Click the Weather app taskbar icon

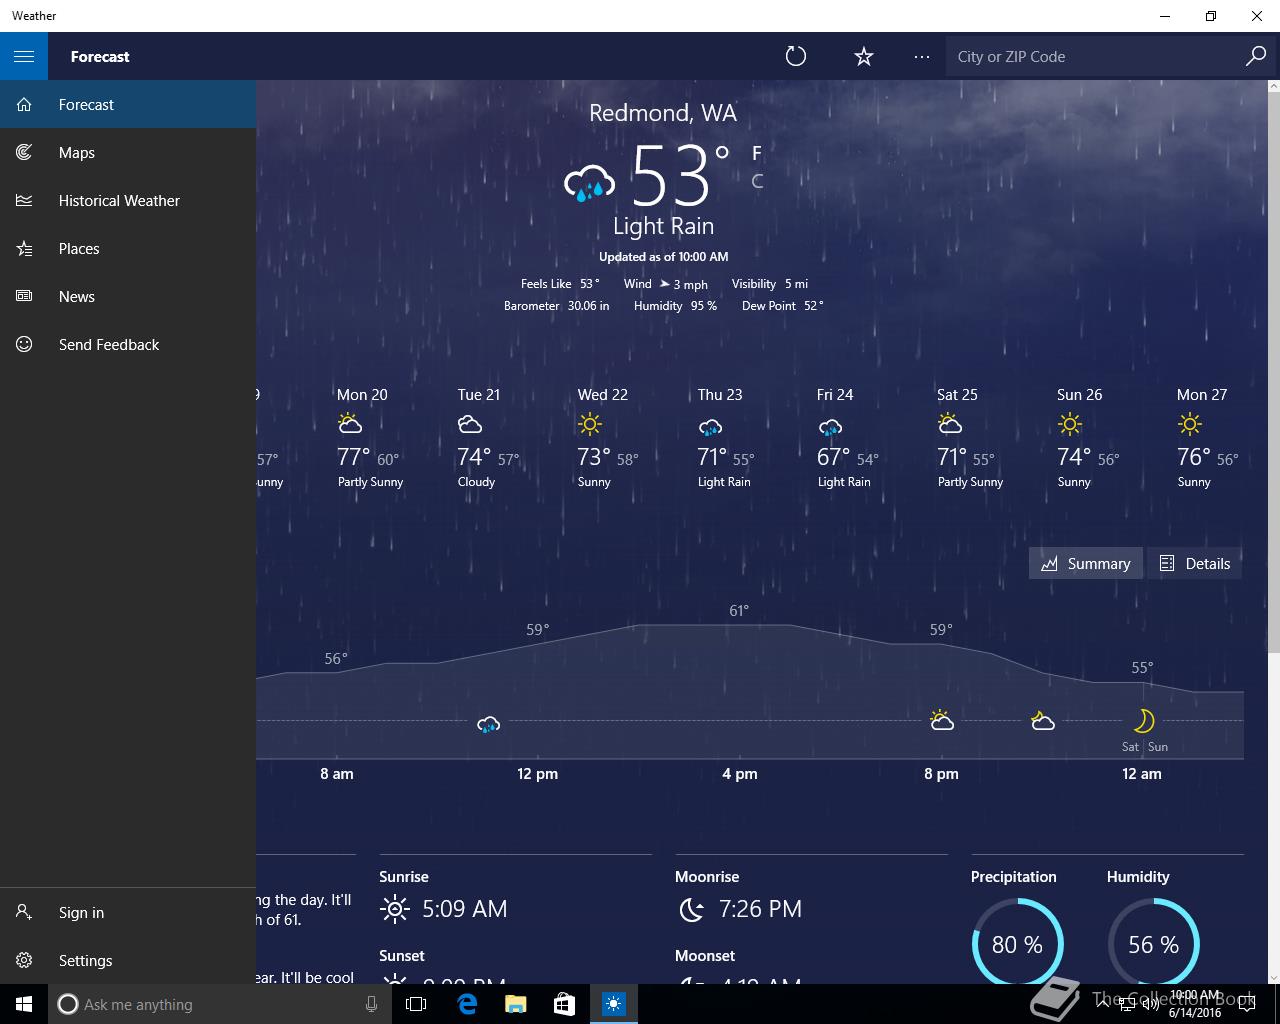(x=613, y=1004)
